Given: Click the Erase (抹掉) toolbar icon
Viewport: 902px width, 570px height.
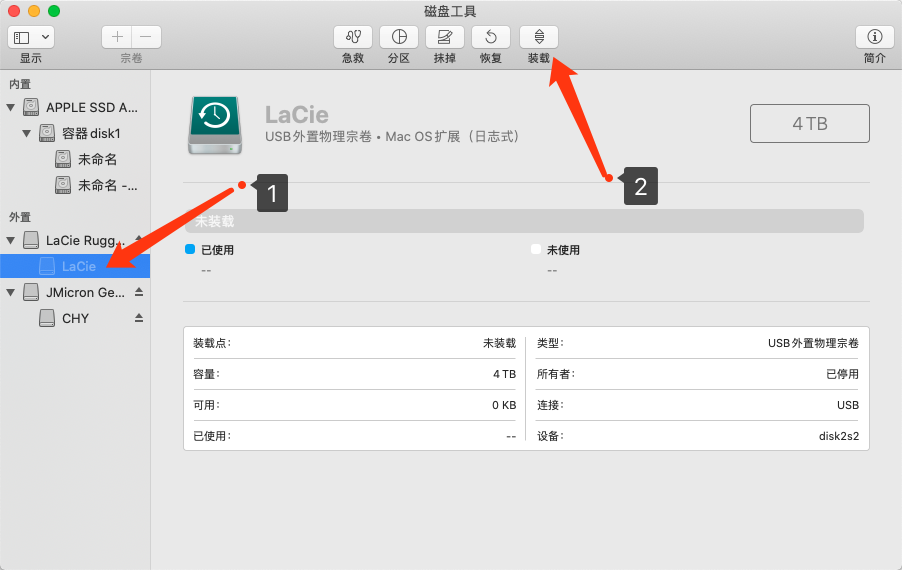Looking at the screenshot, I should pos(445,37).
